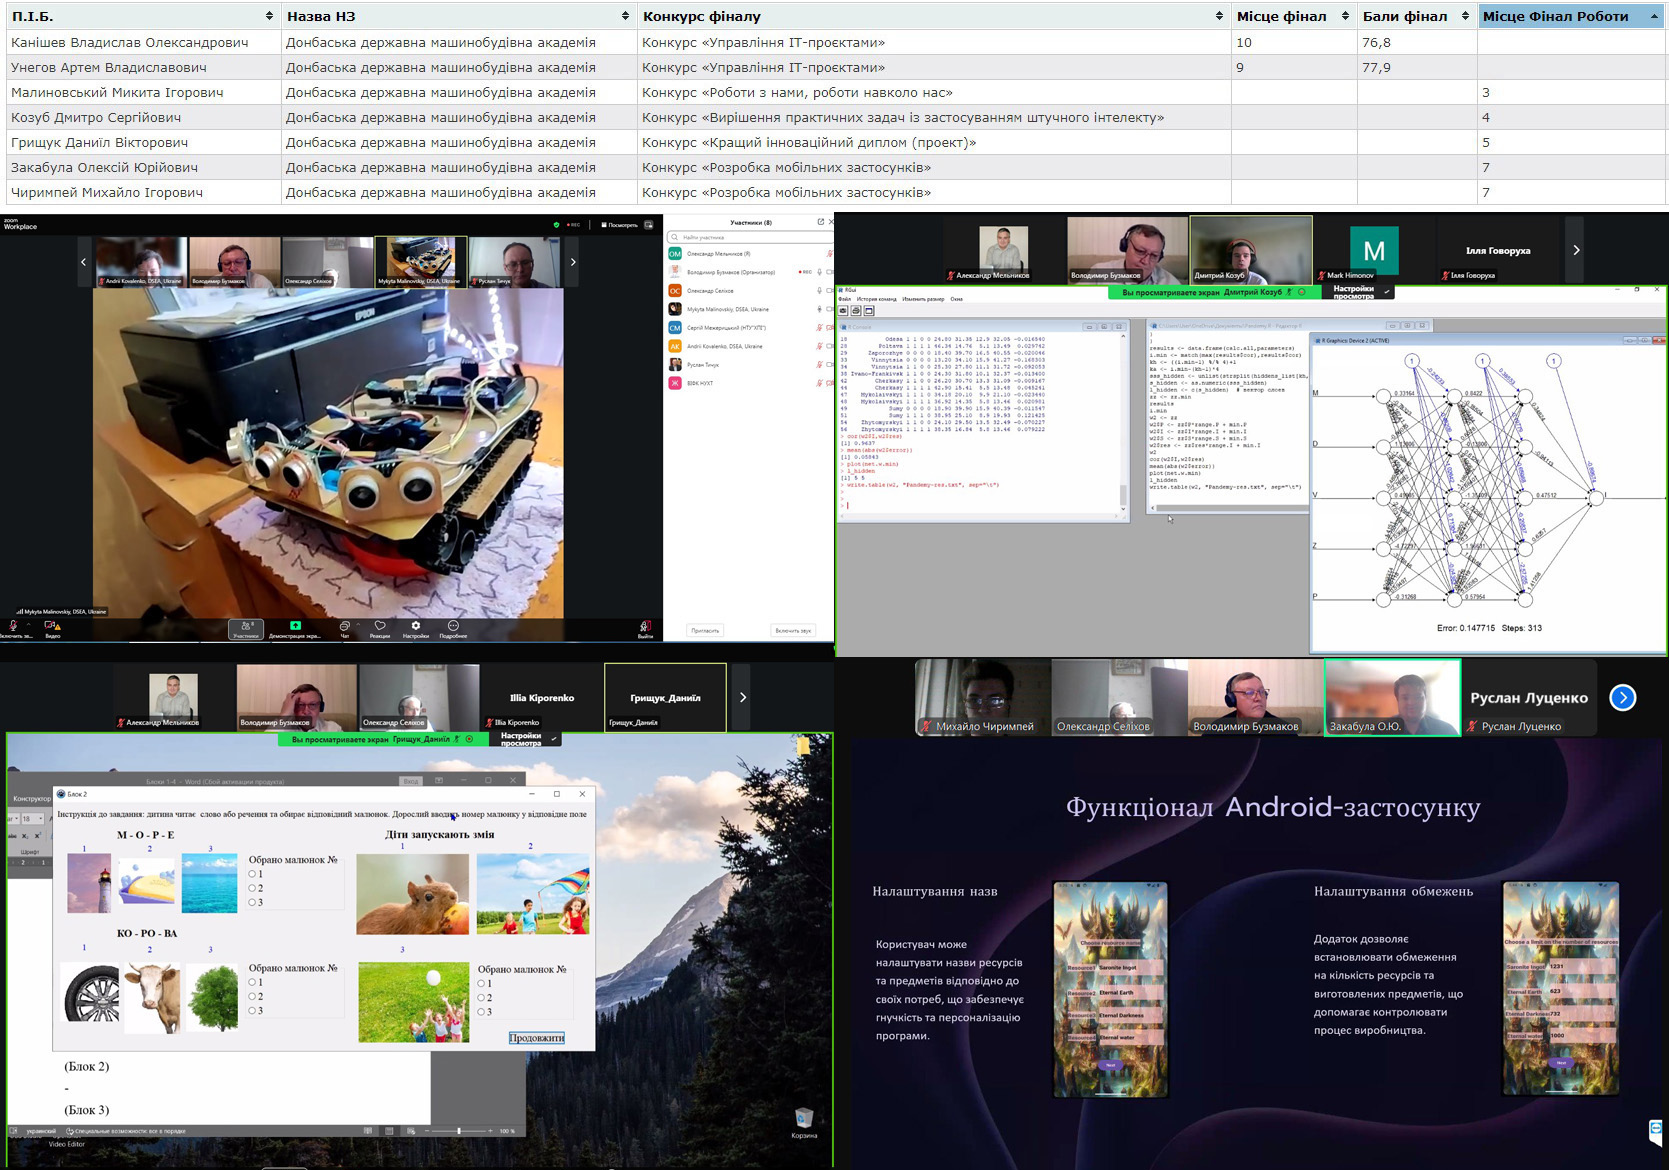Show previous video thumbnails in robot meeting

tap(83, 262)
